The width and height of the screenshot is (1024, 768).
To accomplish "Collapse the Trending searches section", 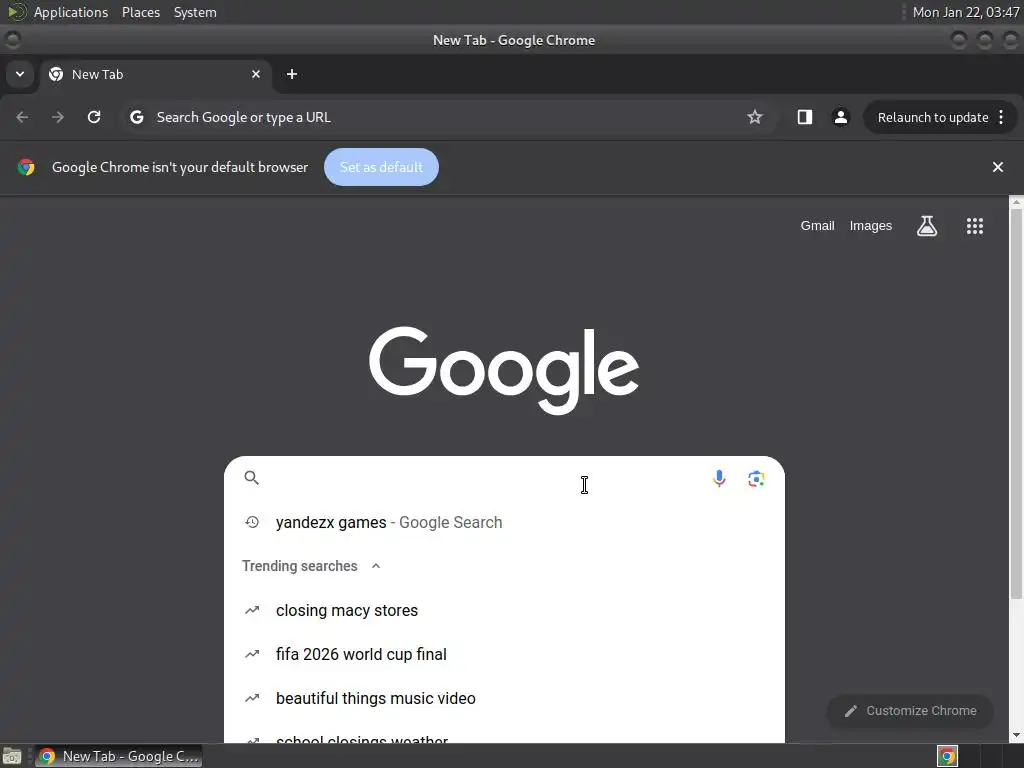I will (x=376, y=566).
